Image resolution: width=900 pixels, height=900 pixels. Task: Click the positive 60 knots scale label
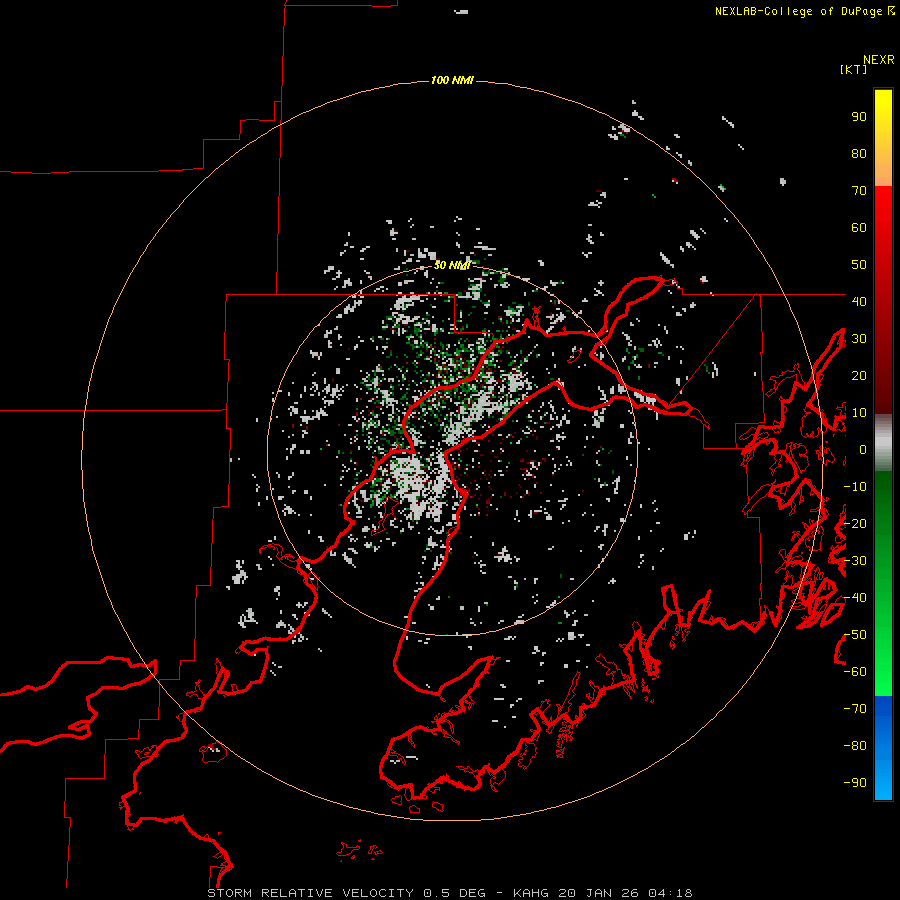pyautogui.click(x=859, y=228)
